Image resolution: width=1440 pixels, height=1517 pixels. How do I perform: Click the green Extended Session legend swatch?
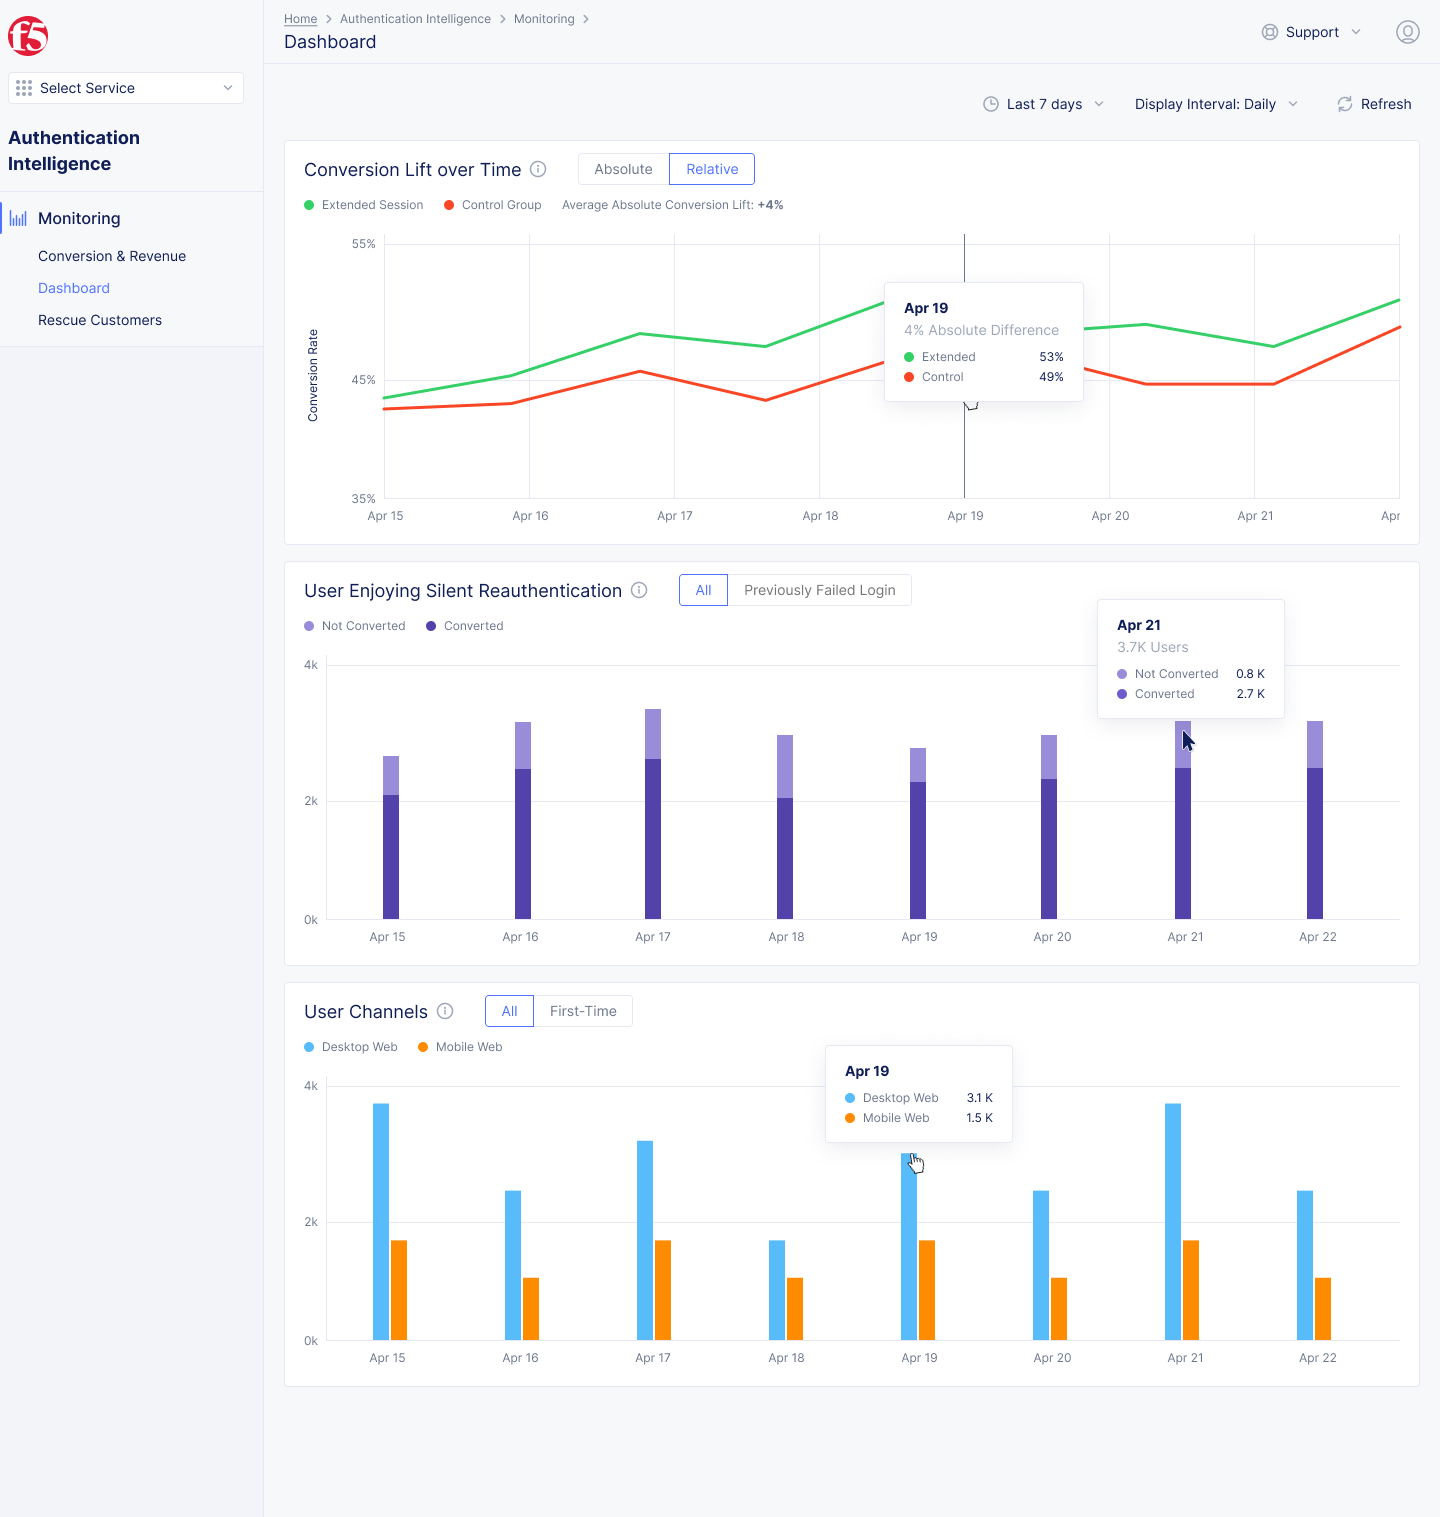point(308,204)
